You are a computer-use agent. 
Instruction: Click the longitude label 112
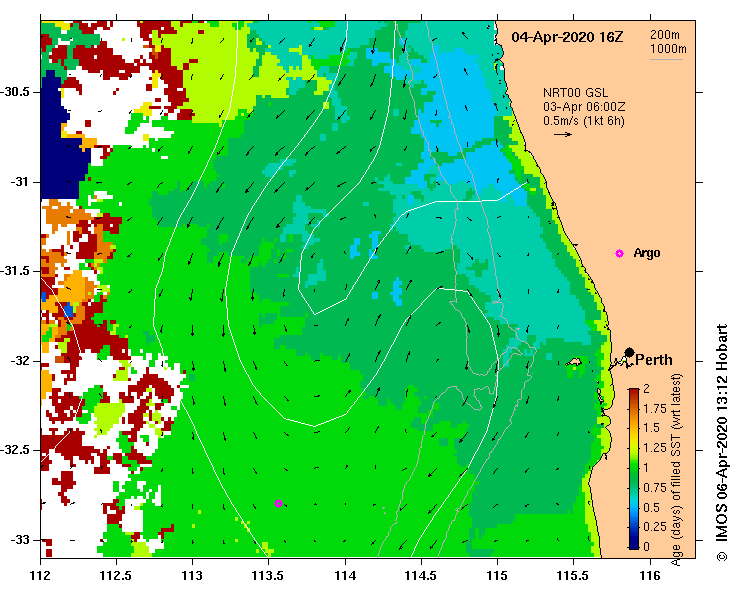[x=41, y=576]
